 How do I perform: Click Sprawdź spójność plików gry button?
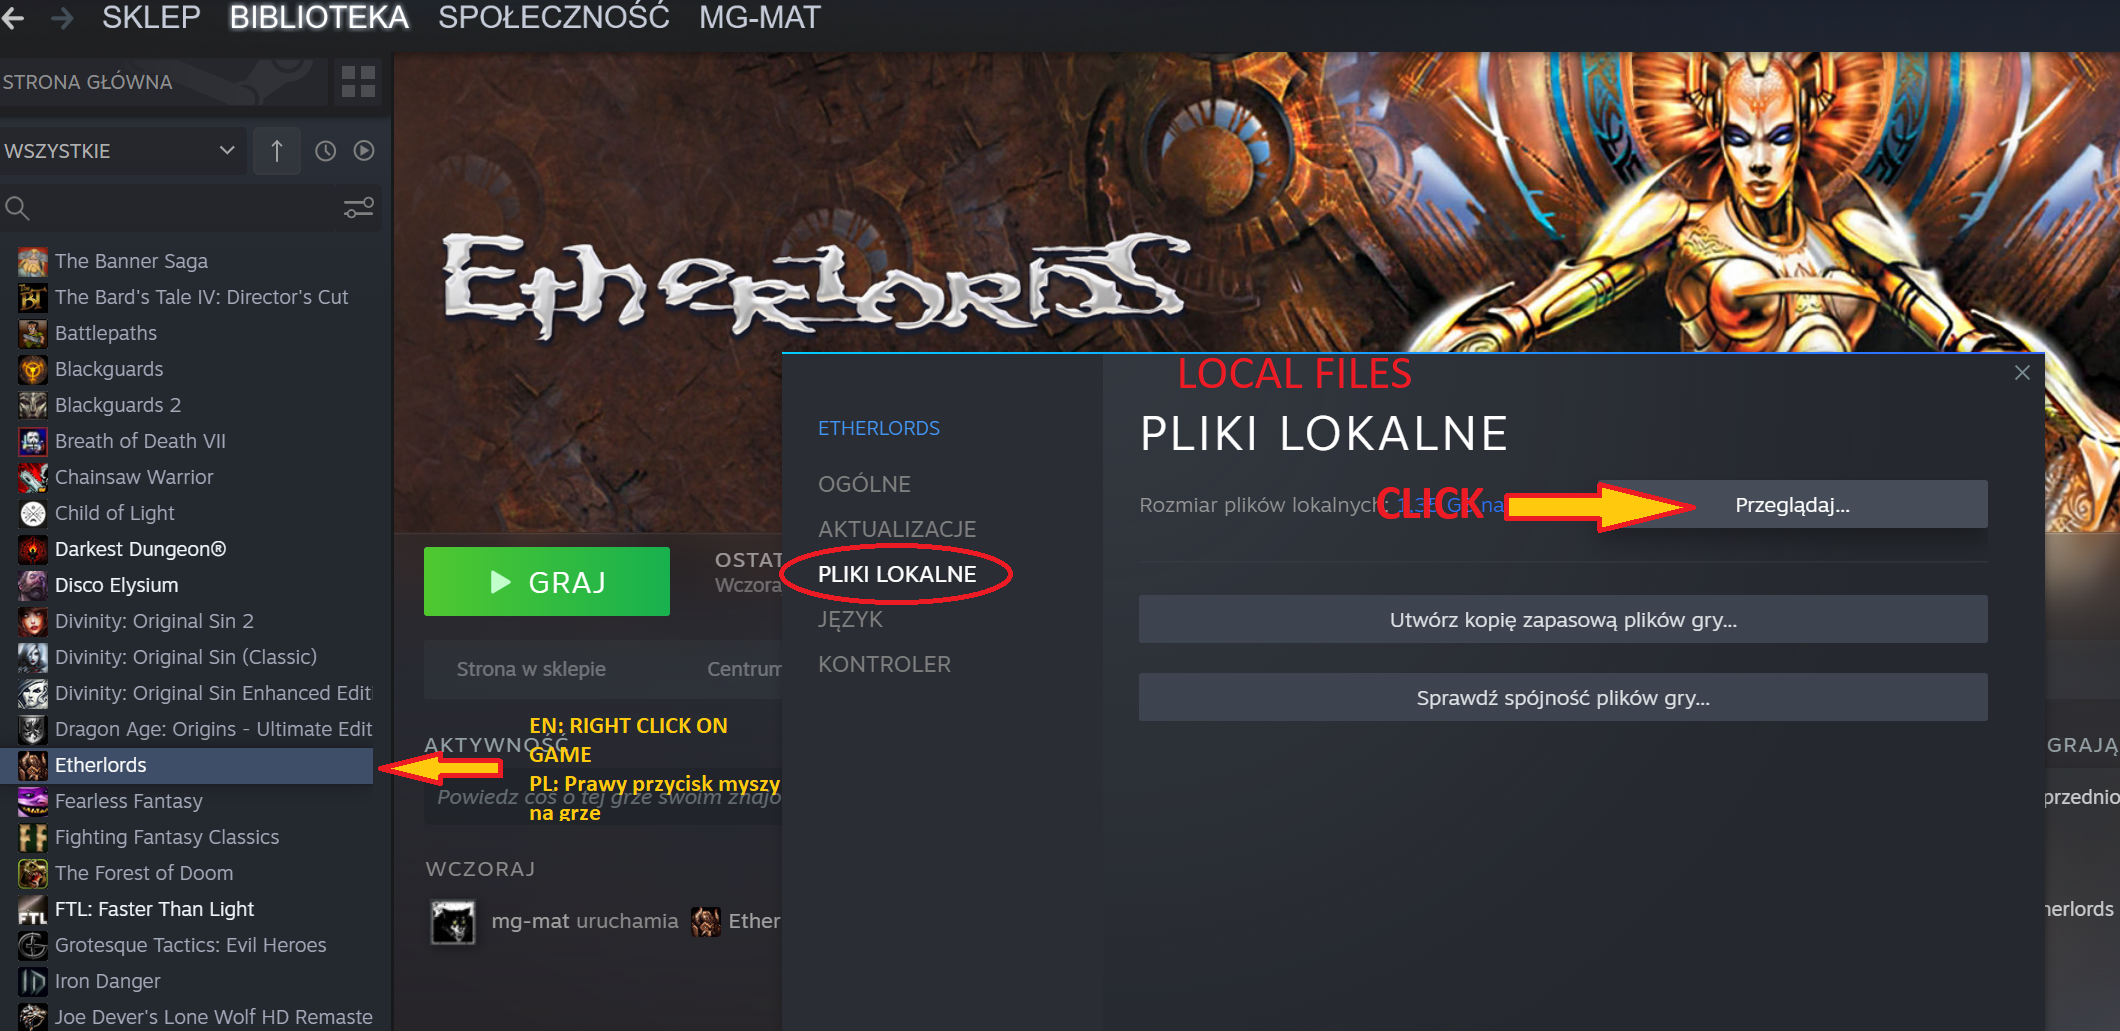[1563, 698]
